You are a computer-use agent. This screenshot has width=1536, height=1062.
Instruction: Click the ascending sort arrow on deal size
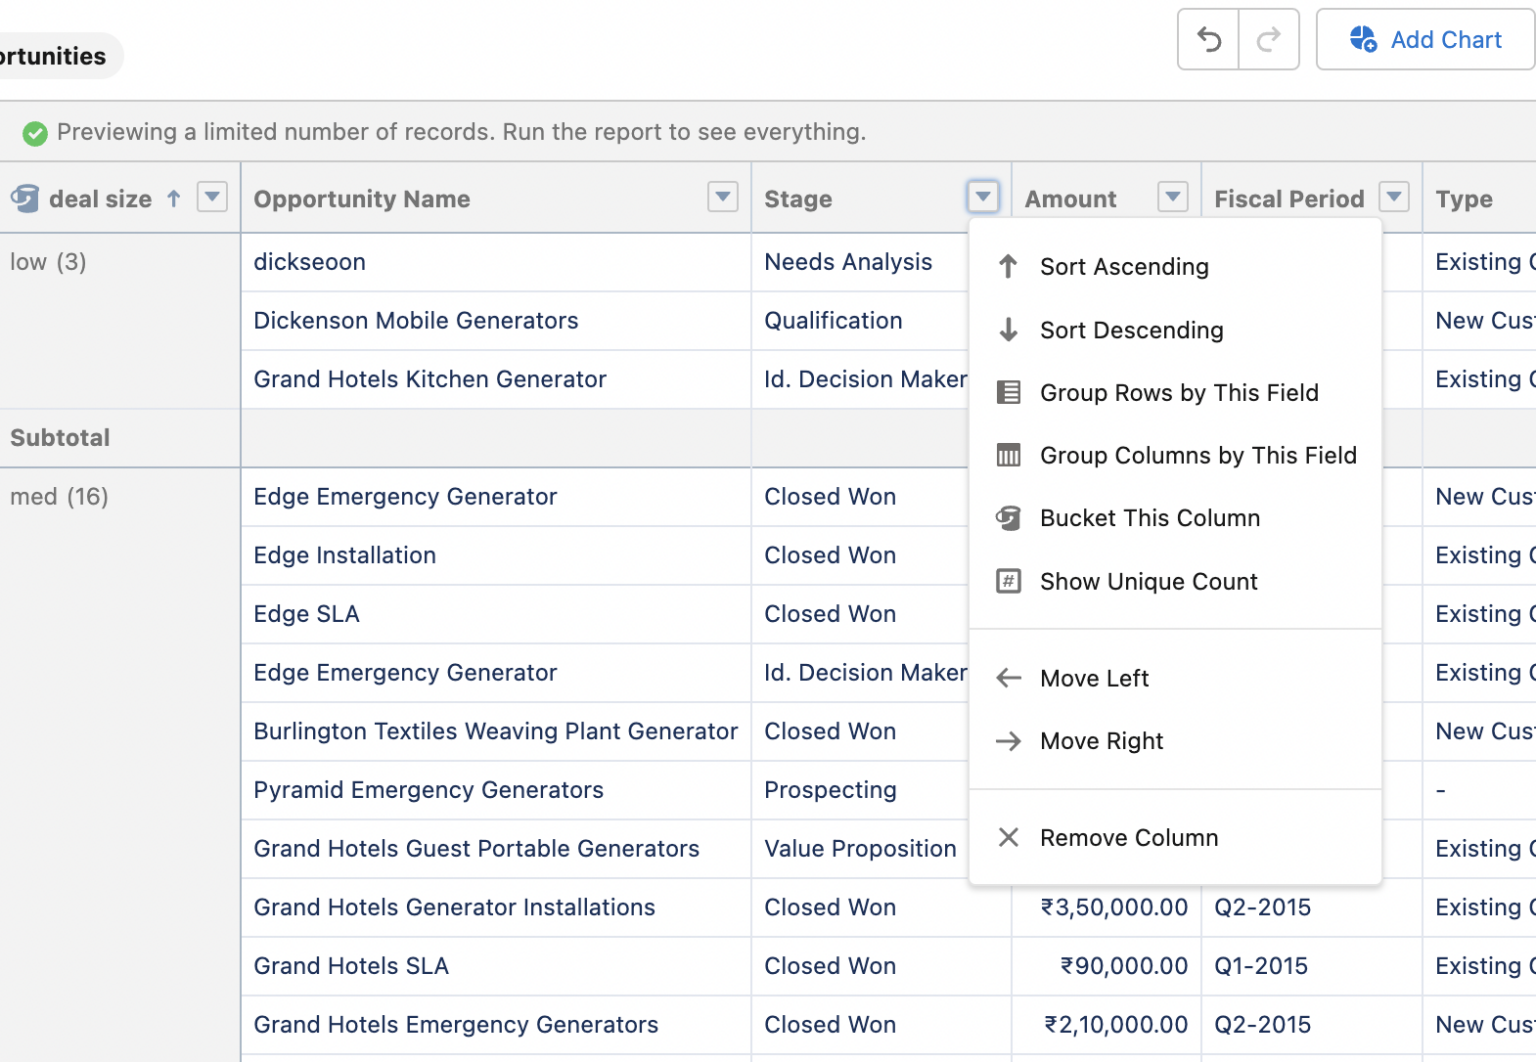[174, 198]
